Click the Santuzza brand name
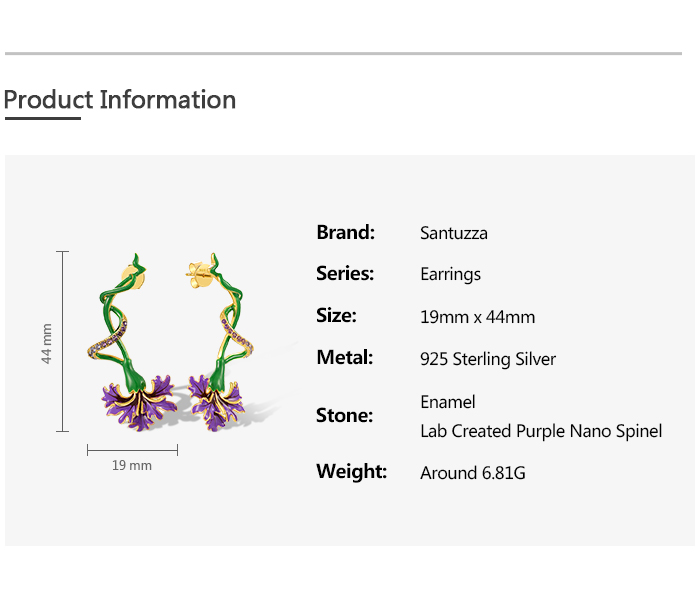Screen dimensions: 700x596 point(454,233)
